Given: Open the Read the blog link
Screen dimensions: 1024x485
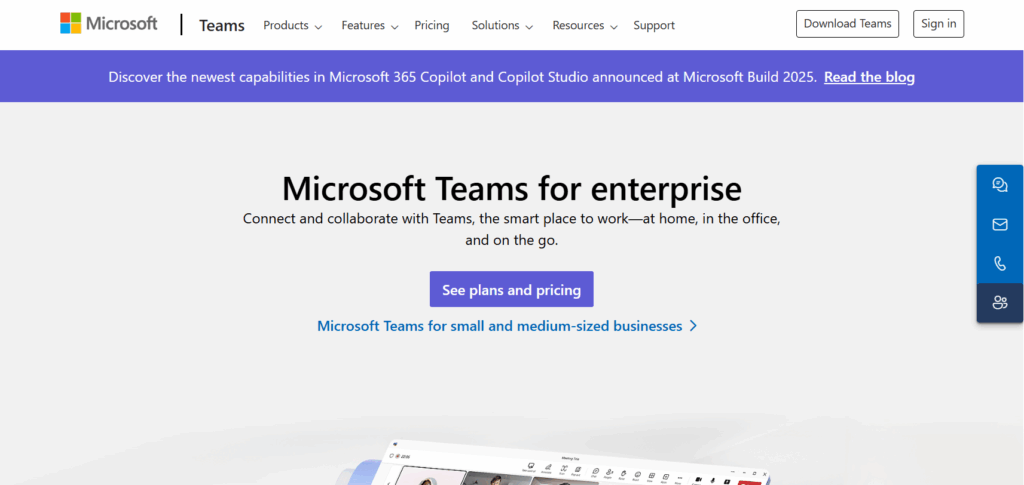Looking at the screenshot, I should 869,77.
